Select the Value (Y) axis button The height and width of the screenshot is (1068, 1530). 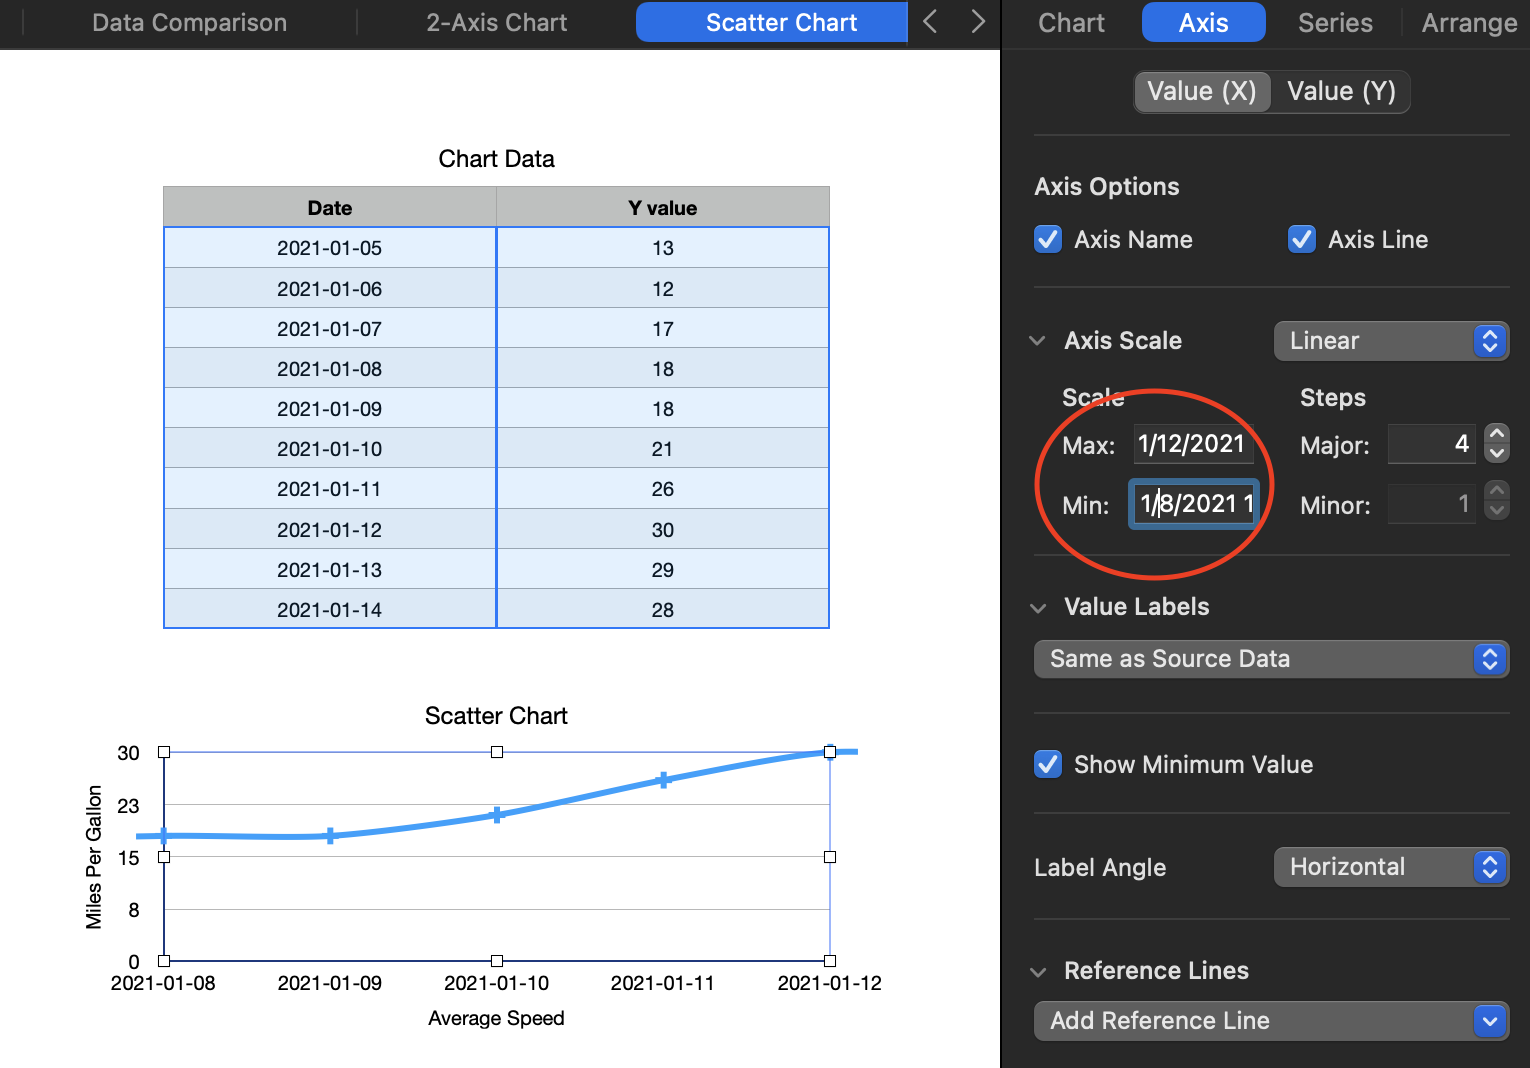[x=1340, y=92]
